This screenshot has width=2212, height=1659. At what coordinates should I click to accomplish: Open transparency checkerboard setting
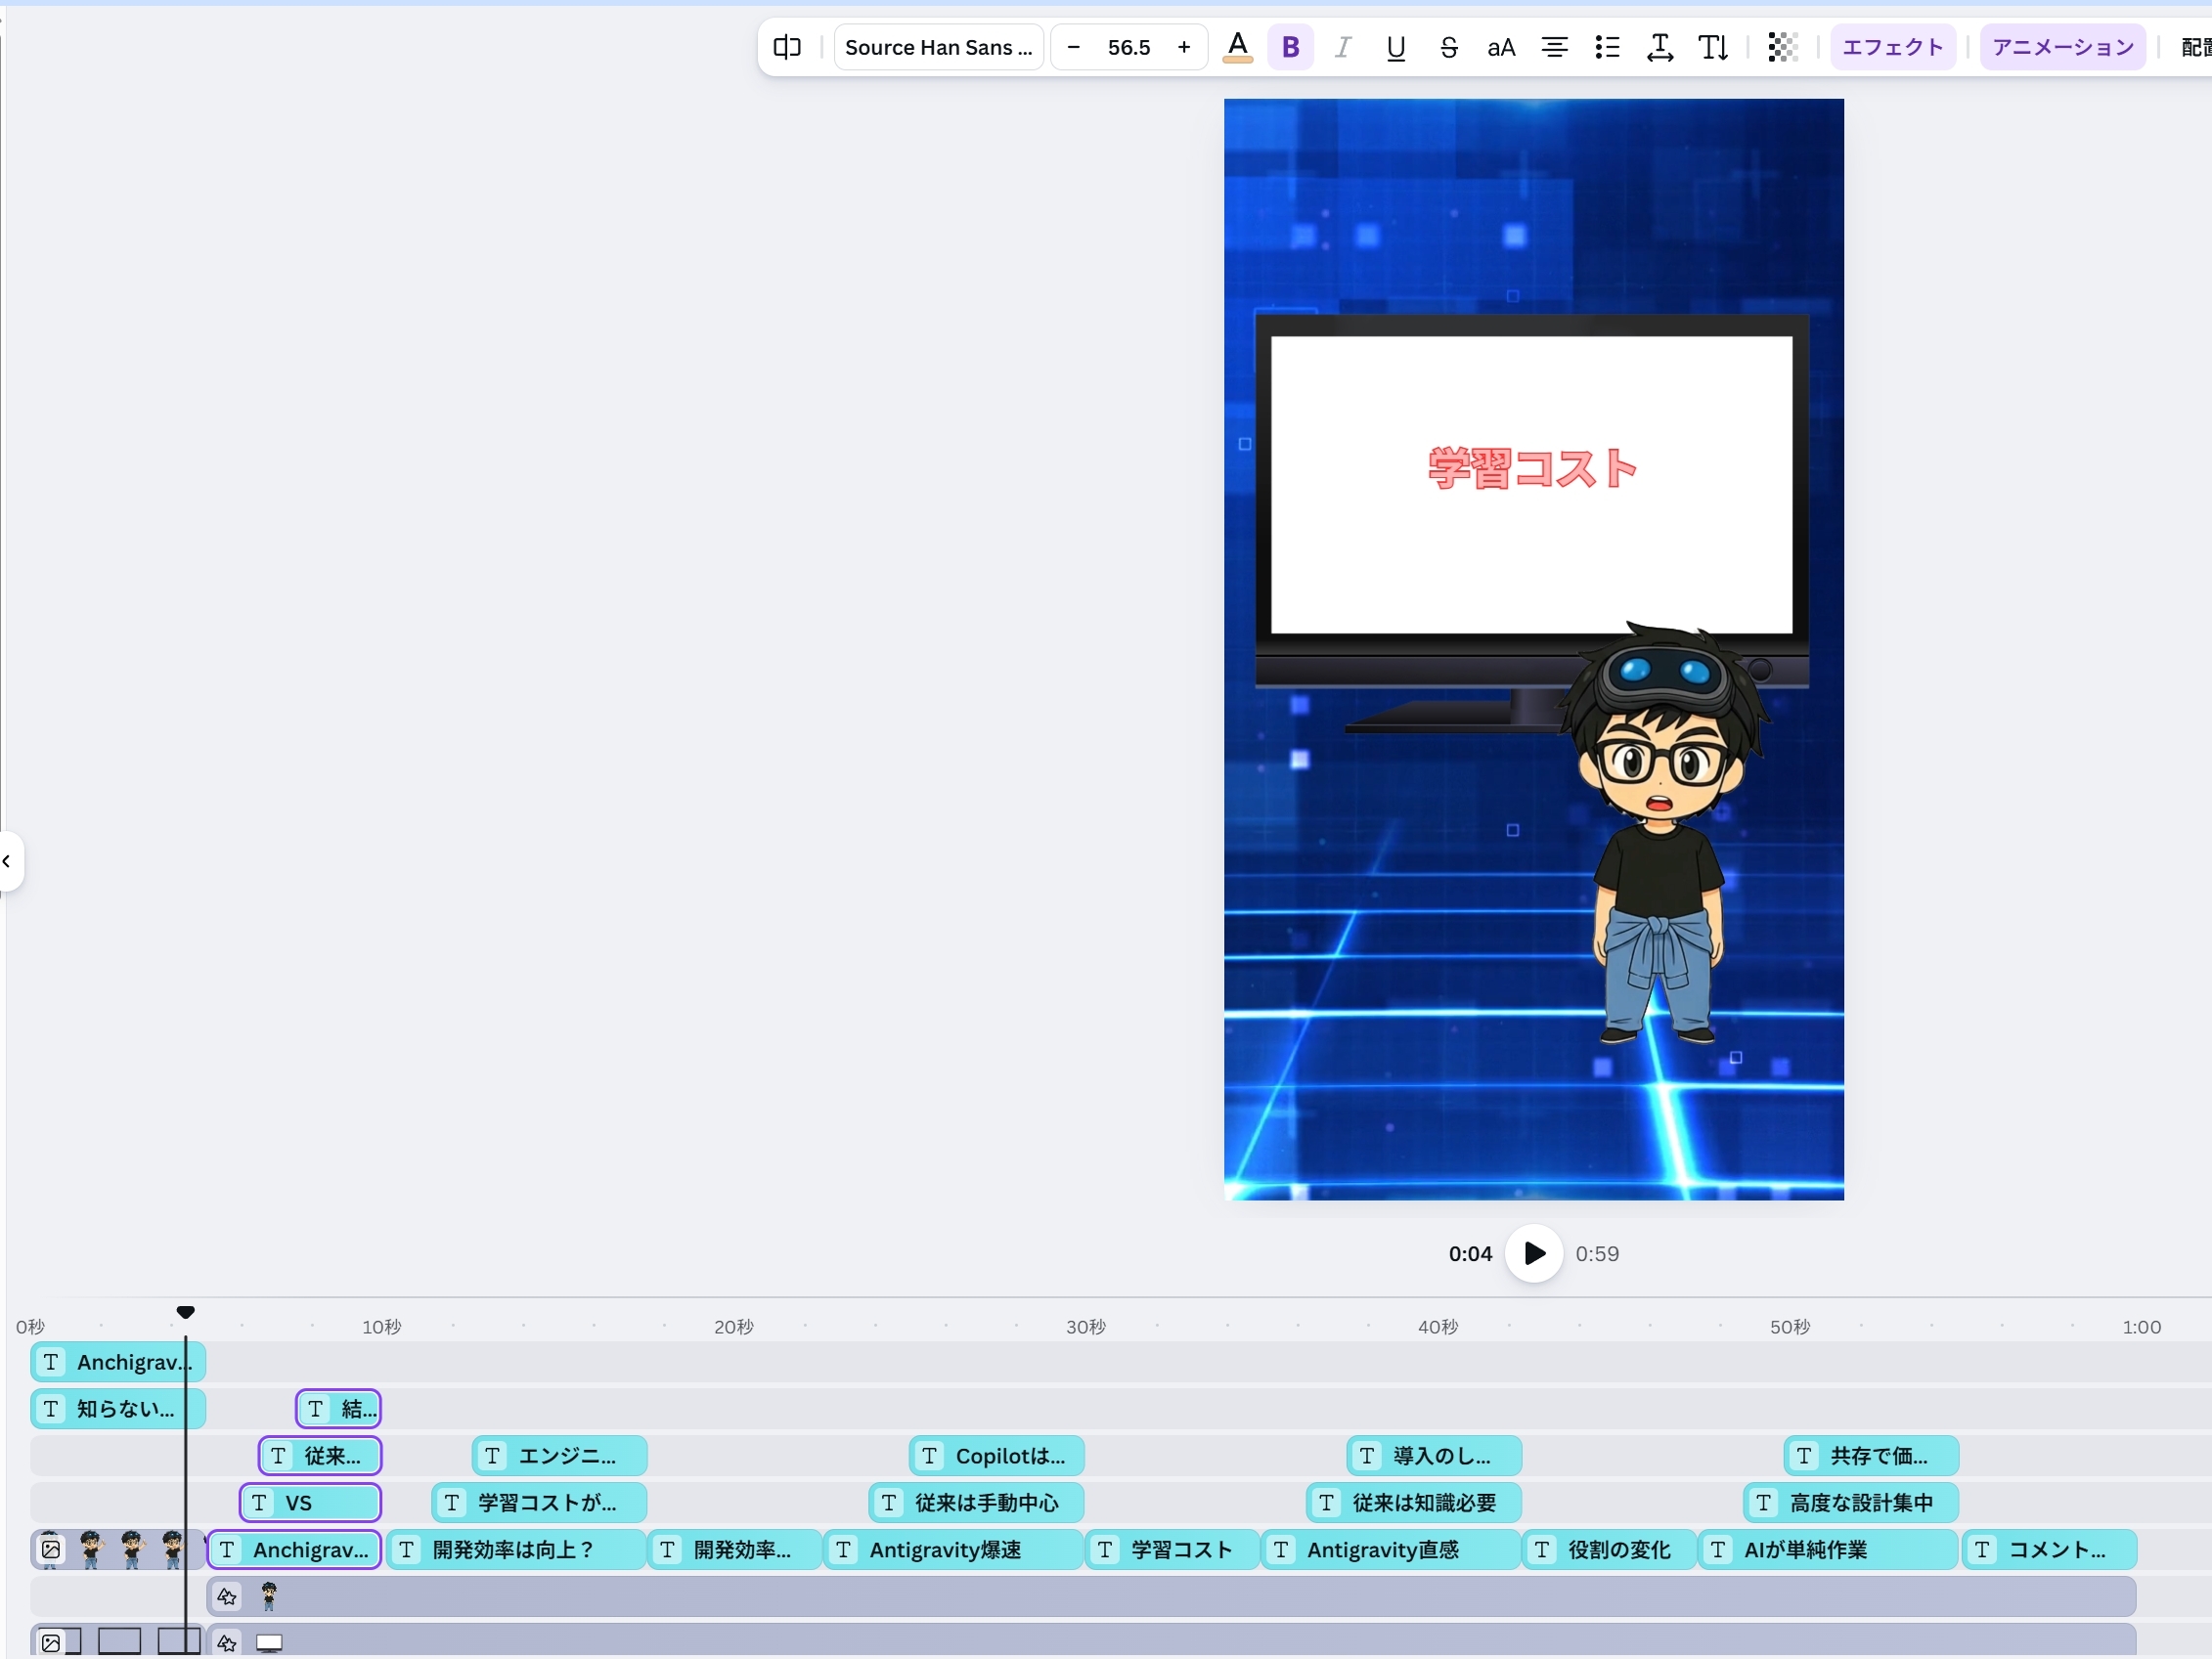[x=1782, y=47]
